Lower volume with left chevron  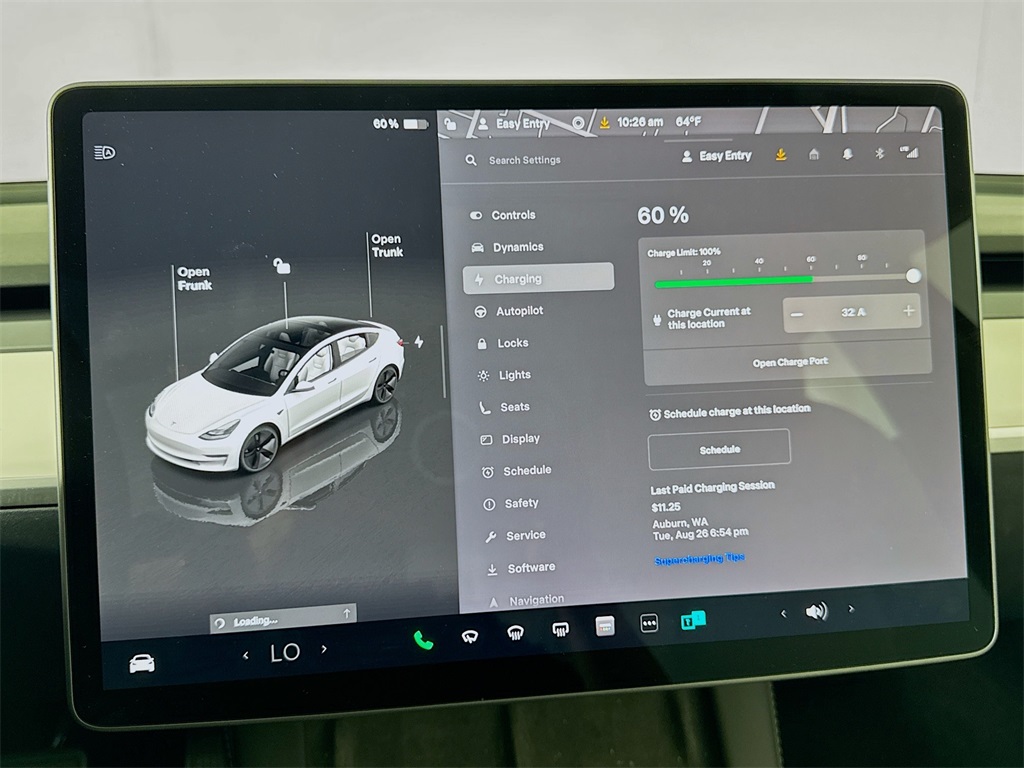pos(784,613)
